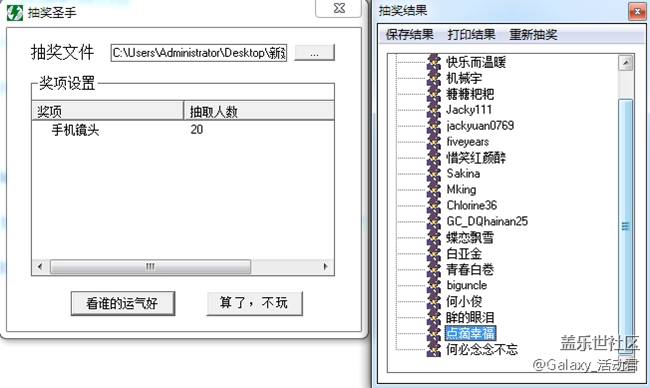Click user icon beside 点滴幸福

pos(434,333)
